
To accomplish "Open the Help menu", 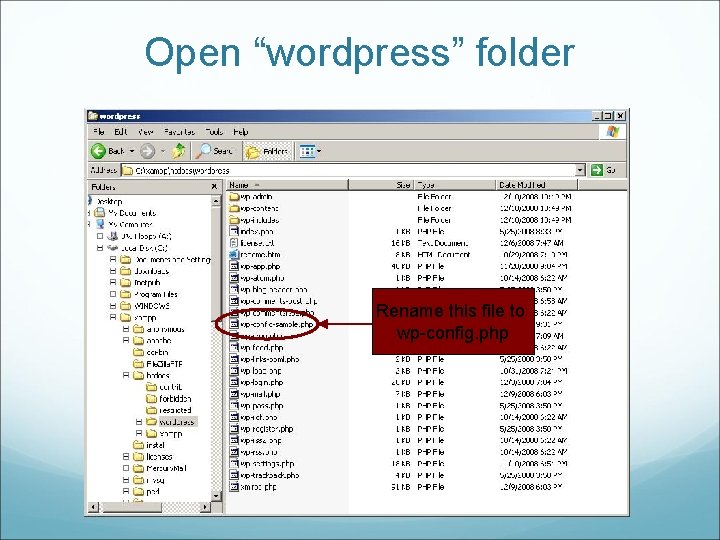I will [x=241, y=132].
